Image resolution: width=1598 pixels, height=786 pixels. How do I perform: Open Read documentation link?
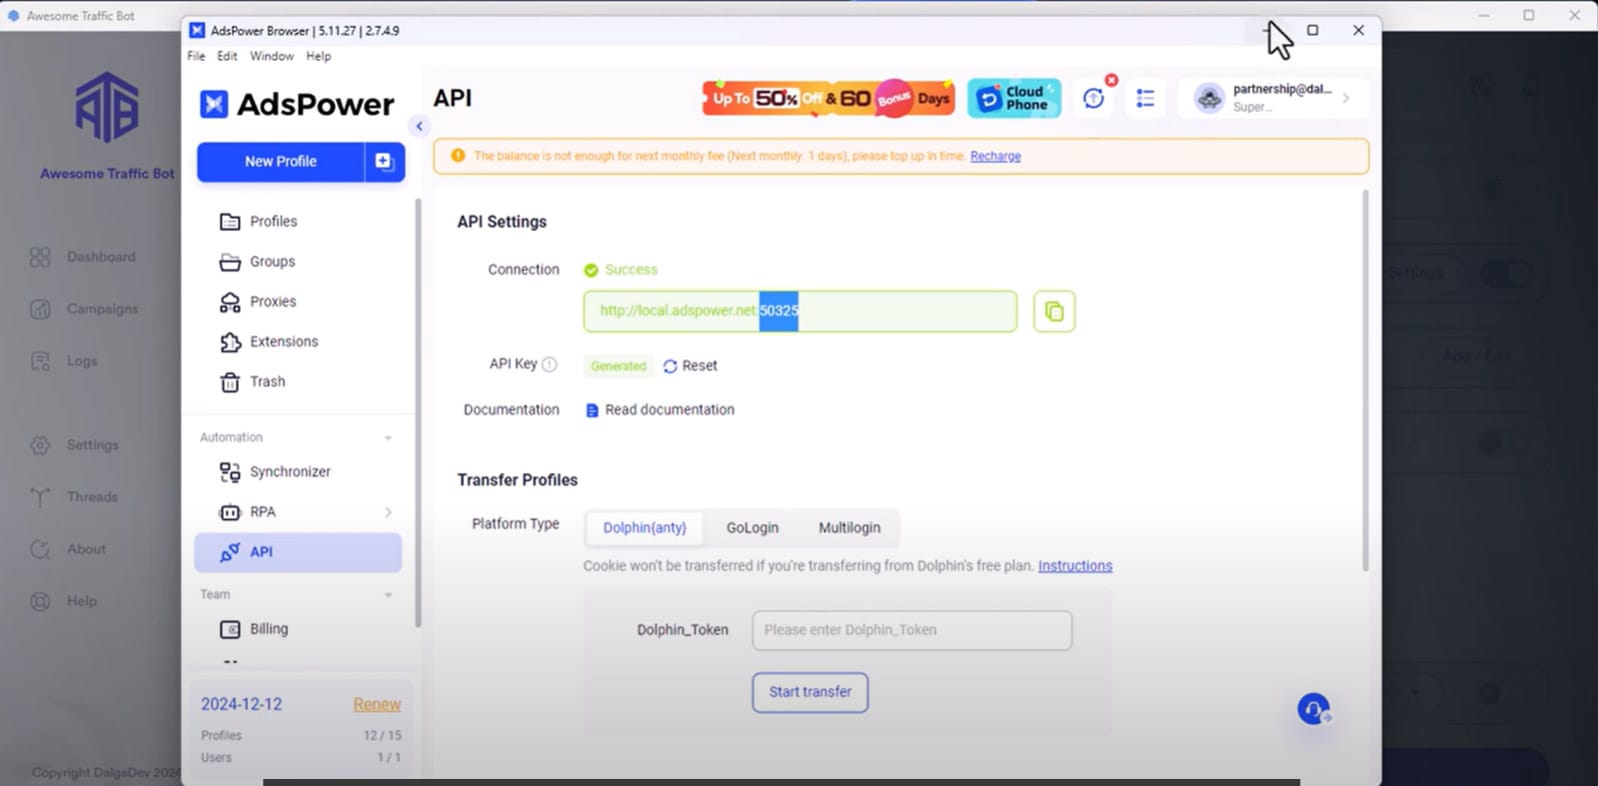(x=660, y=410)
